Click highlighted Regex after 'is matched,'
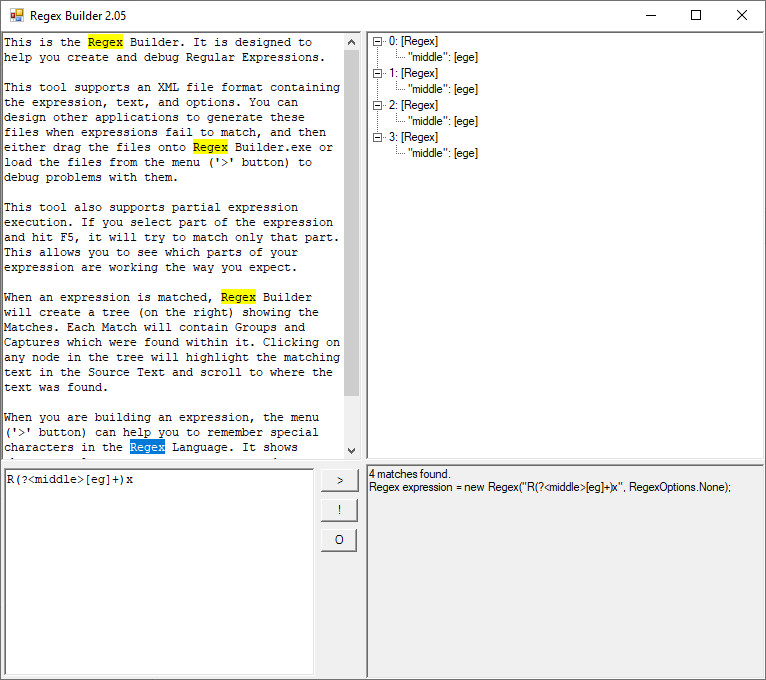 point(238,298)
